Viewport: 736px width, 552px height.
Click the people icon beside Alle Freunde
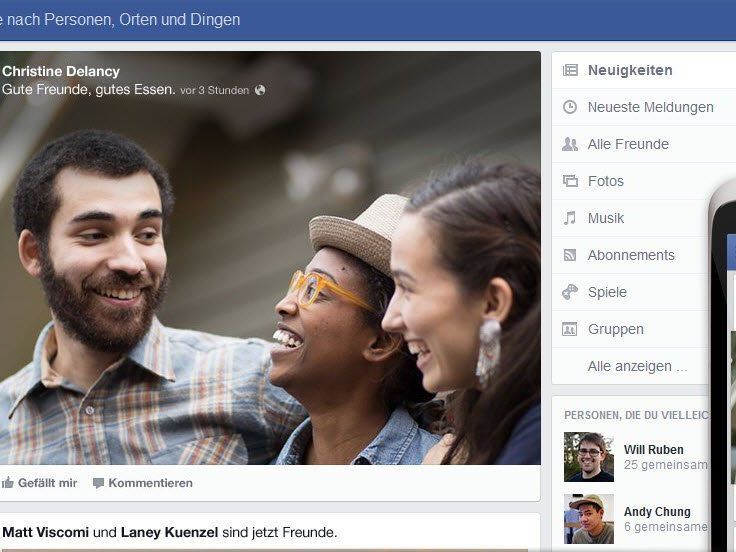coord(570,144)
